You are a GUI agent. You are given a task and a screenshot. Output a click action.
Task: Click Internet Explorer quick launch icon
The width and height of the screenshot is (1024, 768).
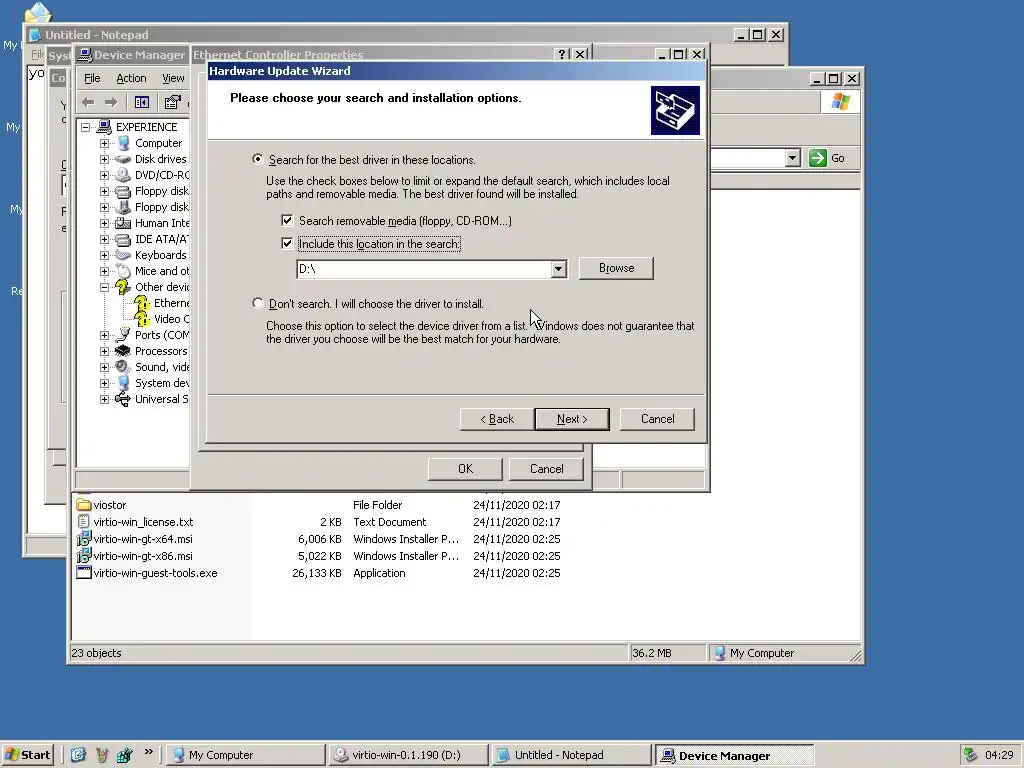click(x=78, y=755)
